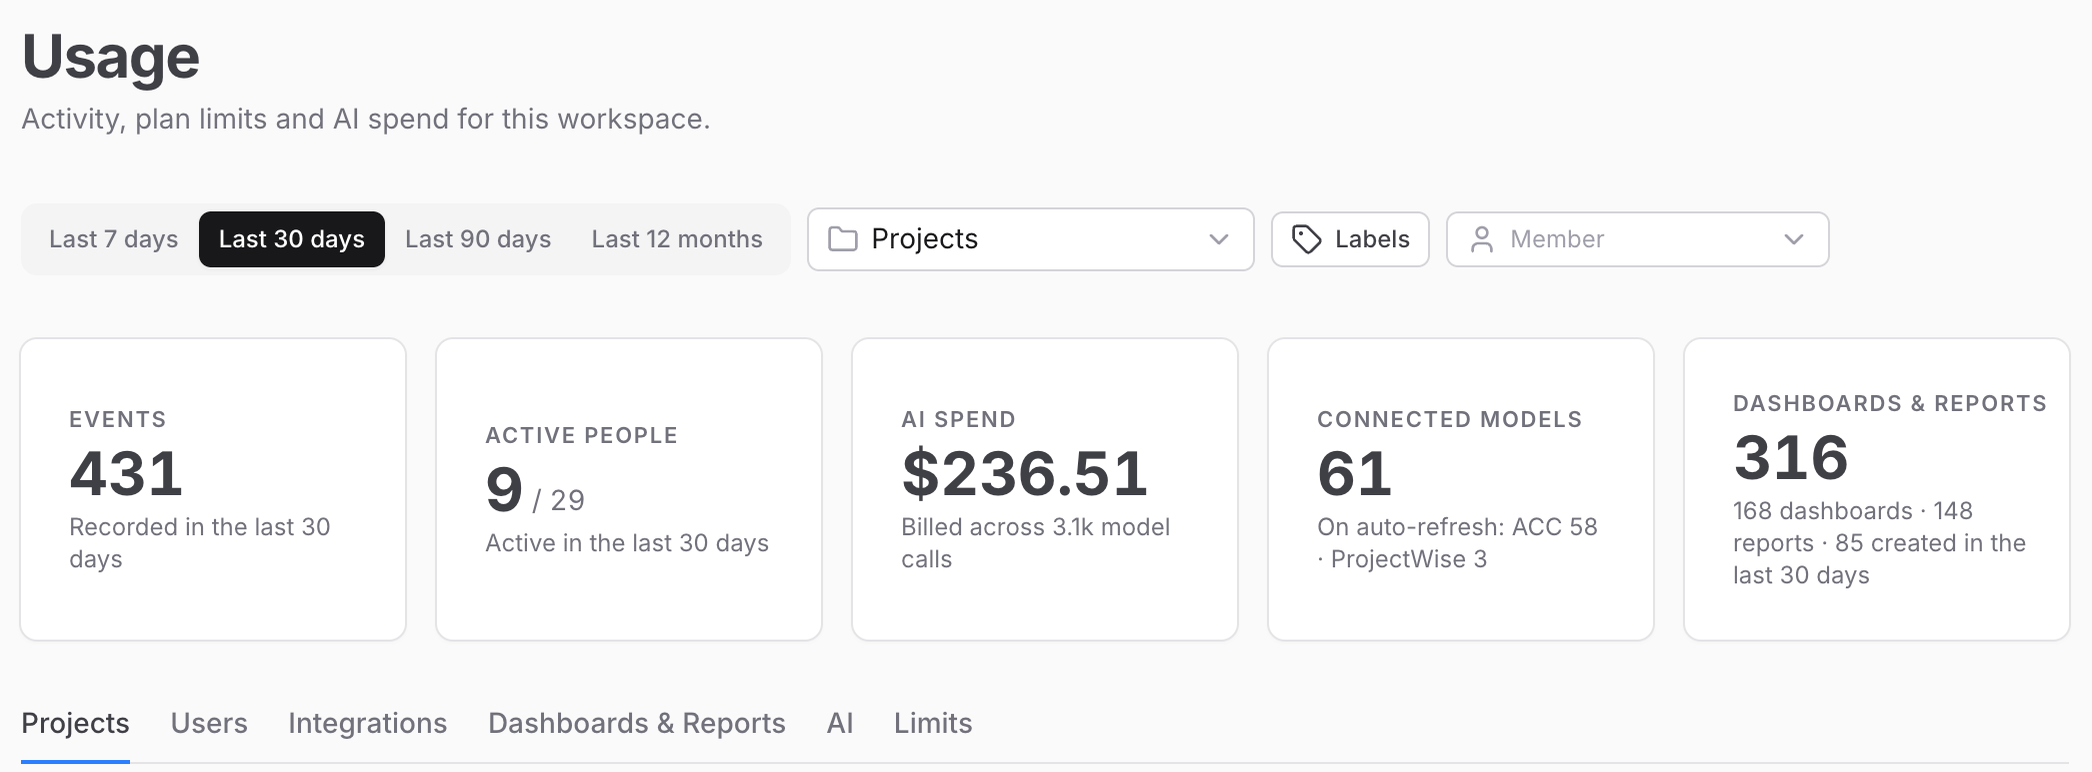Click the ACTIVE PEOPLE card label

tap(581, 435)
